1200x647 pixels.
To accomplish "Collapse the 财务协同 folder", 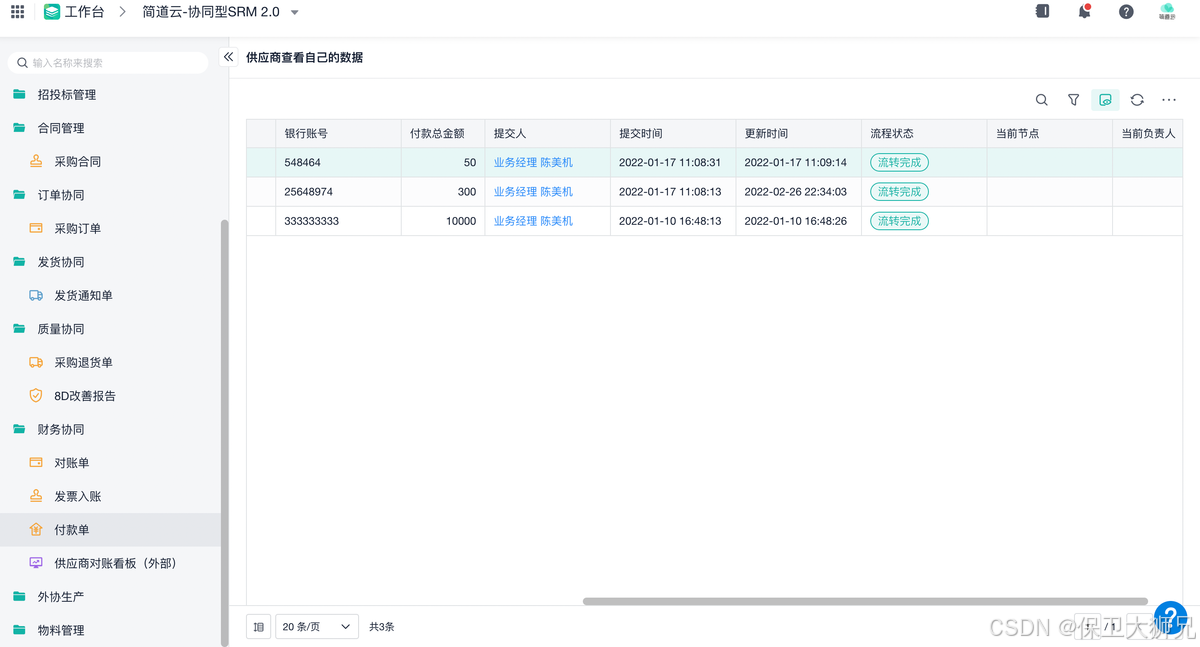I will coord(19,429).
